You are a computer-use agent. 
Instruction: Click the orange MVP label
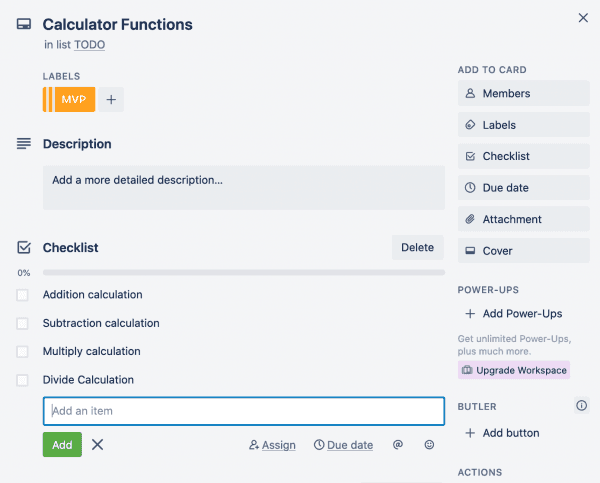74,100
